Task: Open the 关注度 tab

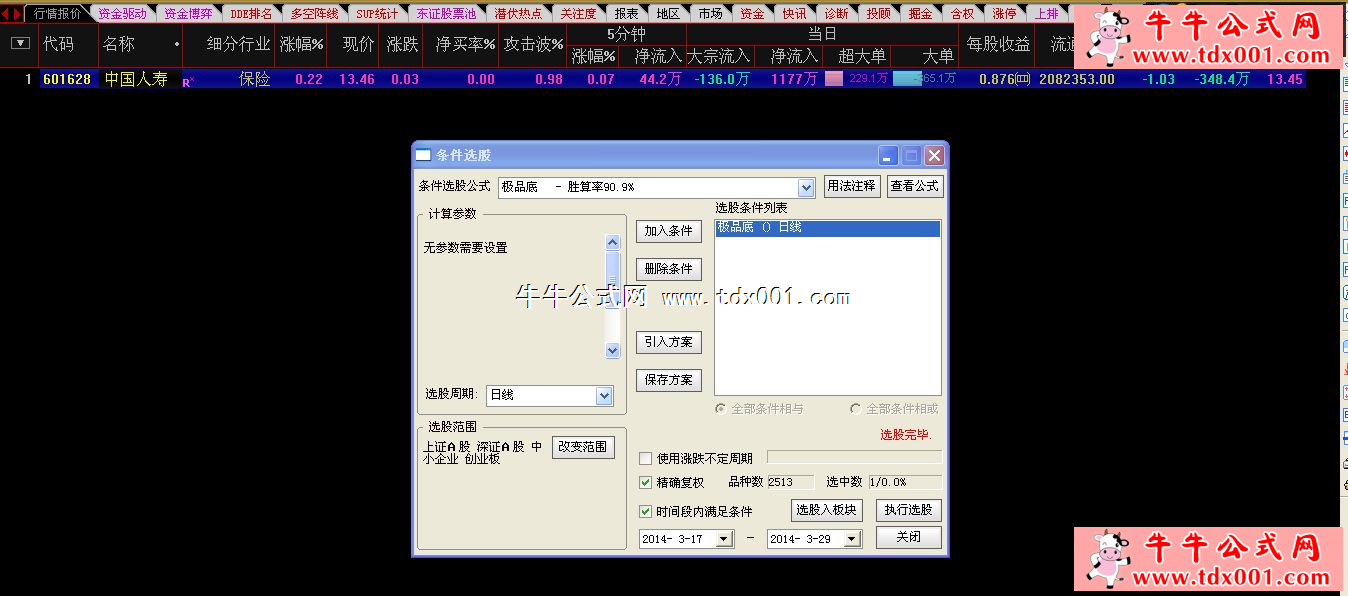Action: pyautogui.click(x=578, y=13)
